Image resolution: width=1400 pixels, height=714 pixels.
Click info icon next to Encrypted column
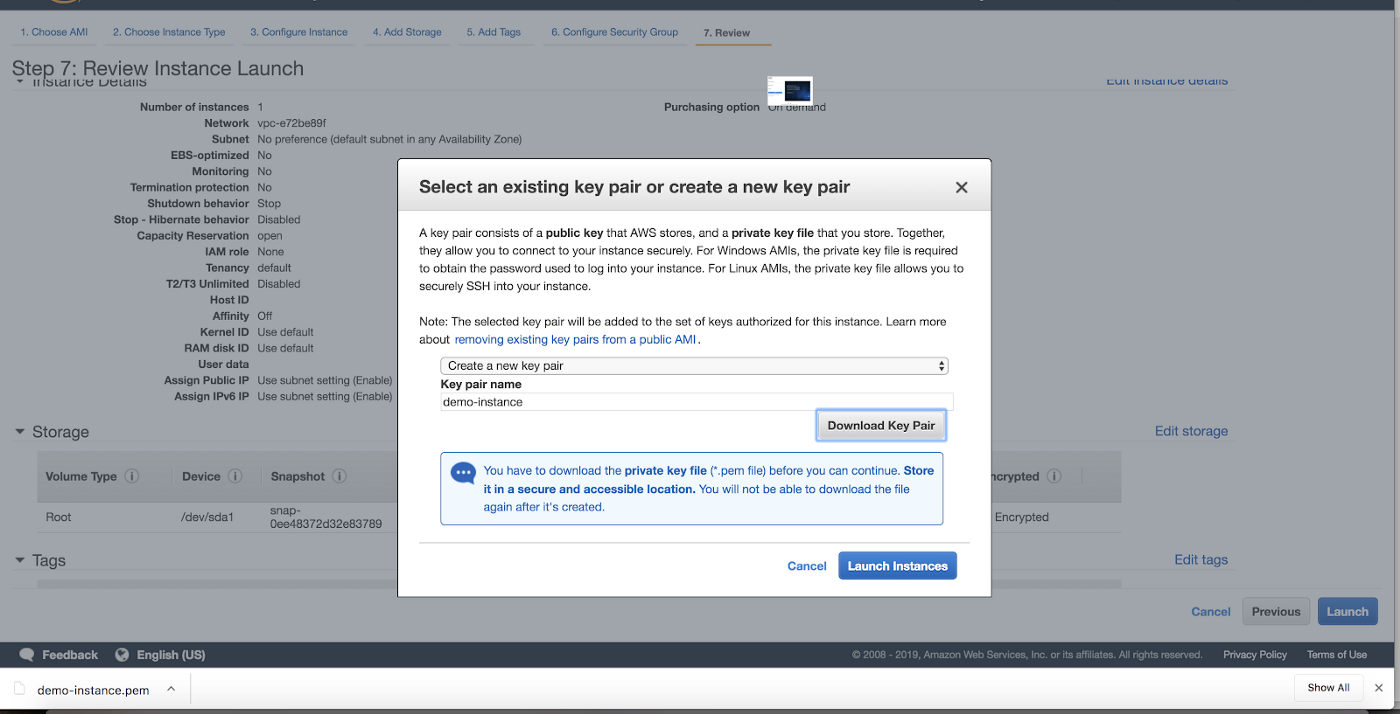tap(1054, 476)
